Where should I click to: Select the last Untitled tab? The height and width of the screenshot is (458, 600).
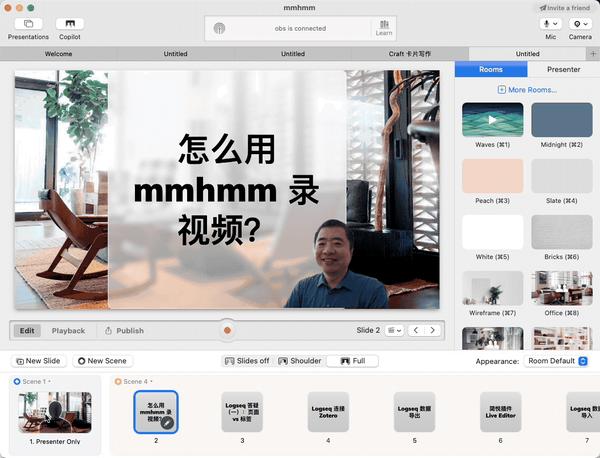528,54
